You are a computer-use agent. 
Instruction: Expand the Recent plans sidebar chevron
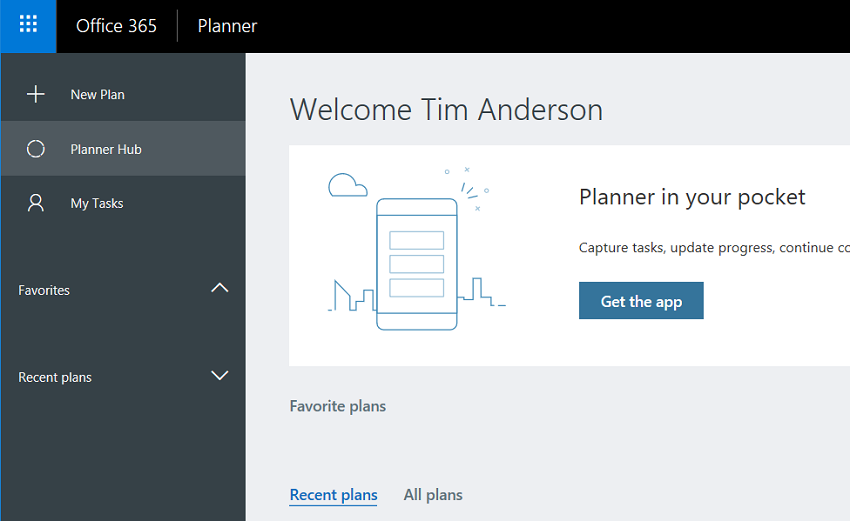click(220, 375)
